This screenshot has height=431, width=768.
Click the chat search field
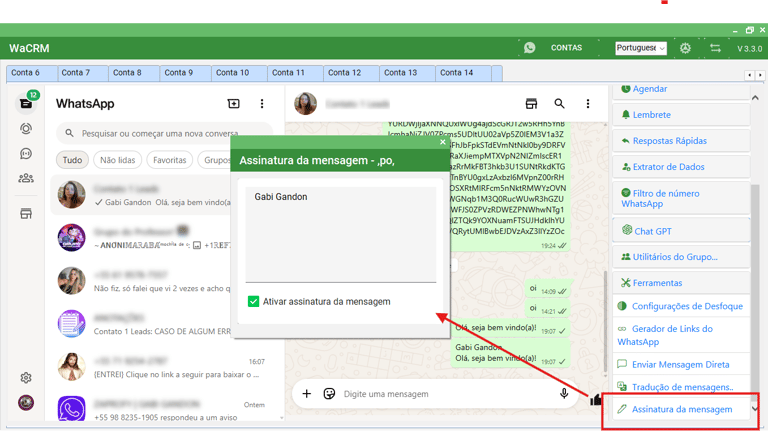coord(164,133)
